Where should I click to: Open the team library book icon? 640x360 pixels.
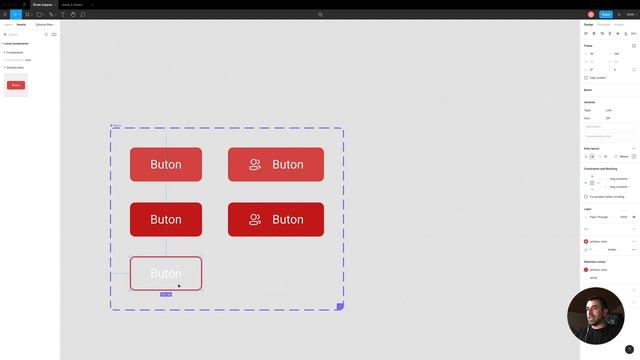46,35
